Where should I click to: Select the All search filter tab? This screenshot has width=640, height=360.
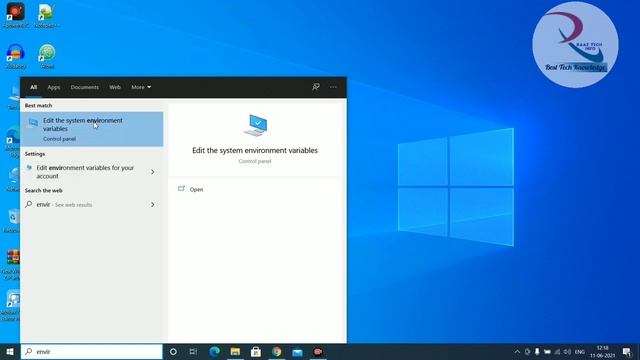click(x=33, y=87)
